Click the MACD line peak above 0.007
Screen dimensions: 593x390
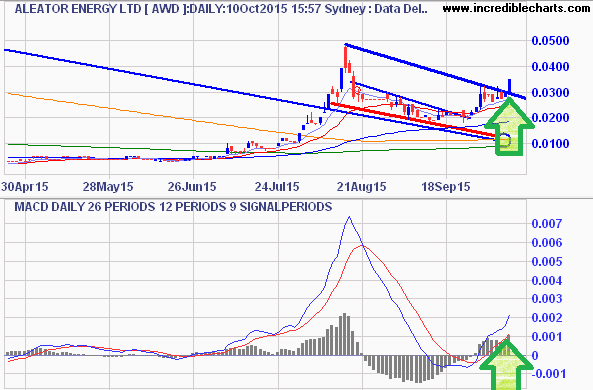click(349, 217)
